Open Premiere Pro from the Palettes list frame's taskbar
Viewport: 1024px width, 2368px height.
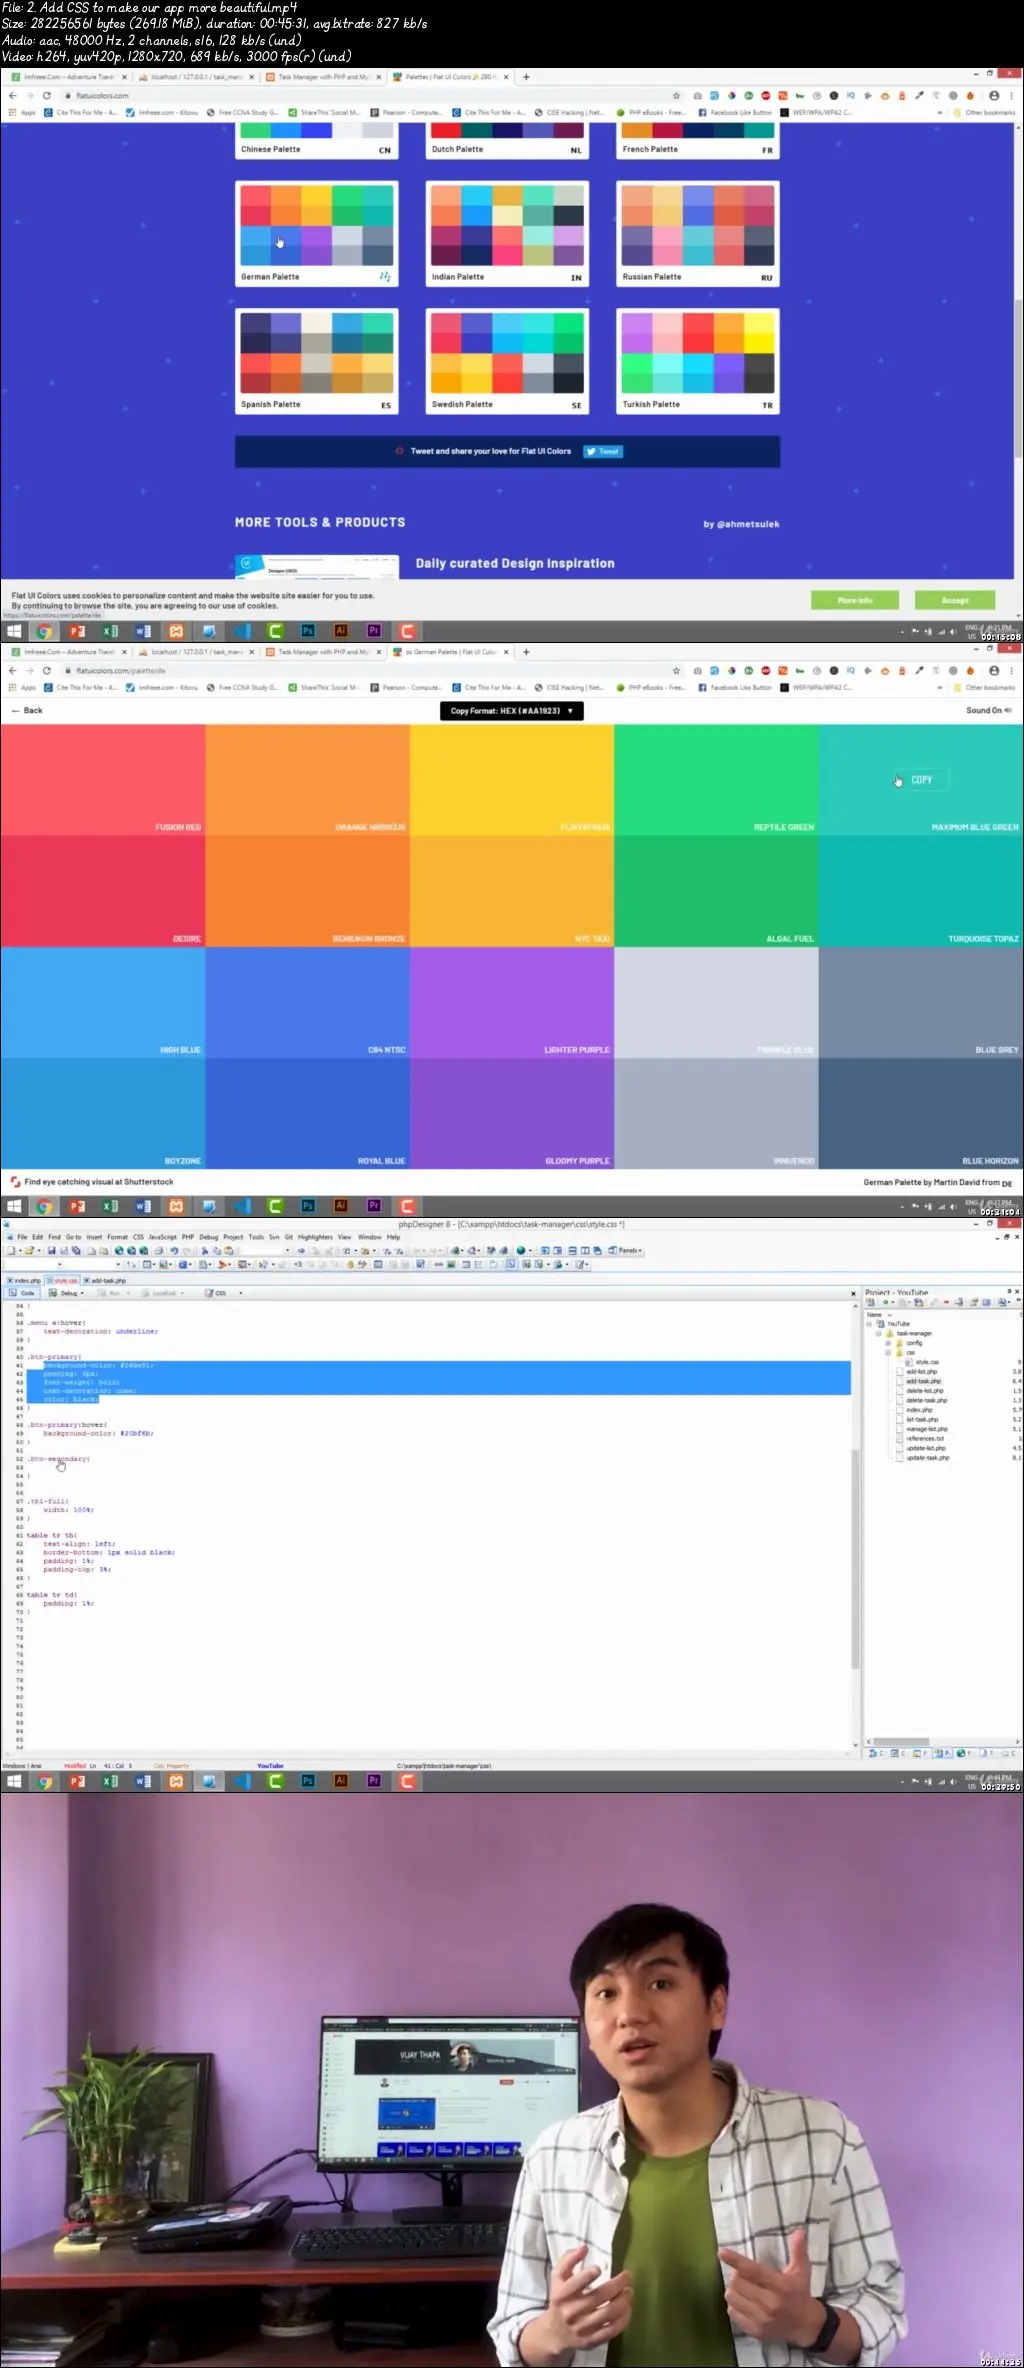coord(374,631)
